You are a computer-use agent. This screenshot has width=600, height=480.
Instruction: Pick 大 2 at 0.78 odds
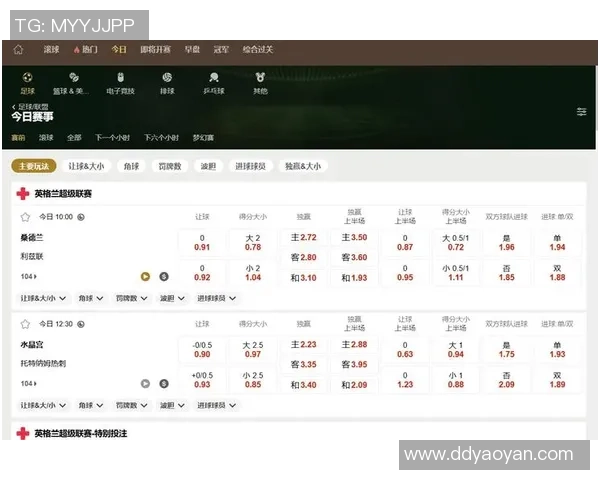pyautogui.click(x=253, y=242)
